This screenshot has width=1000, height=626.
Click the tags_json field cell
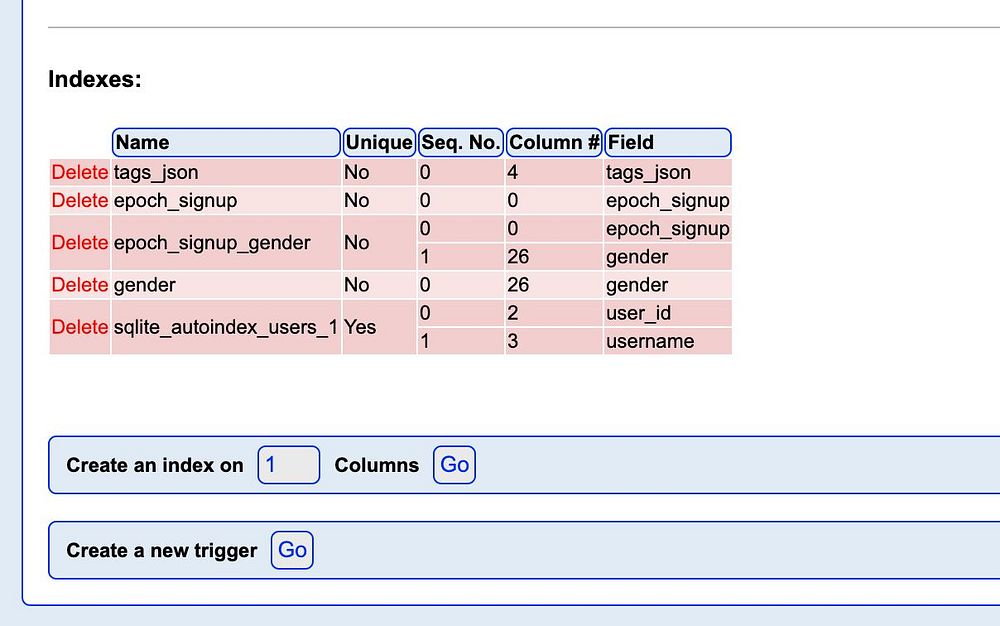[x=648, y=172]
